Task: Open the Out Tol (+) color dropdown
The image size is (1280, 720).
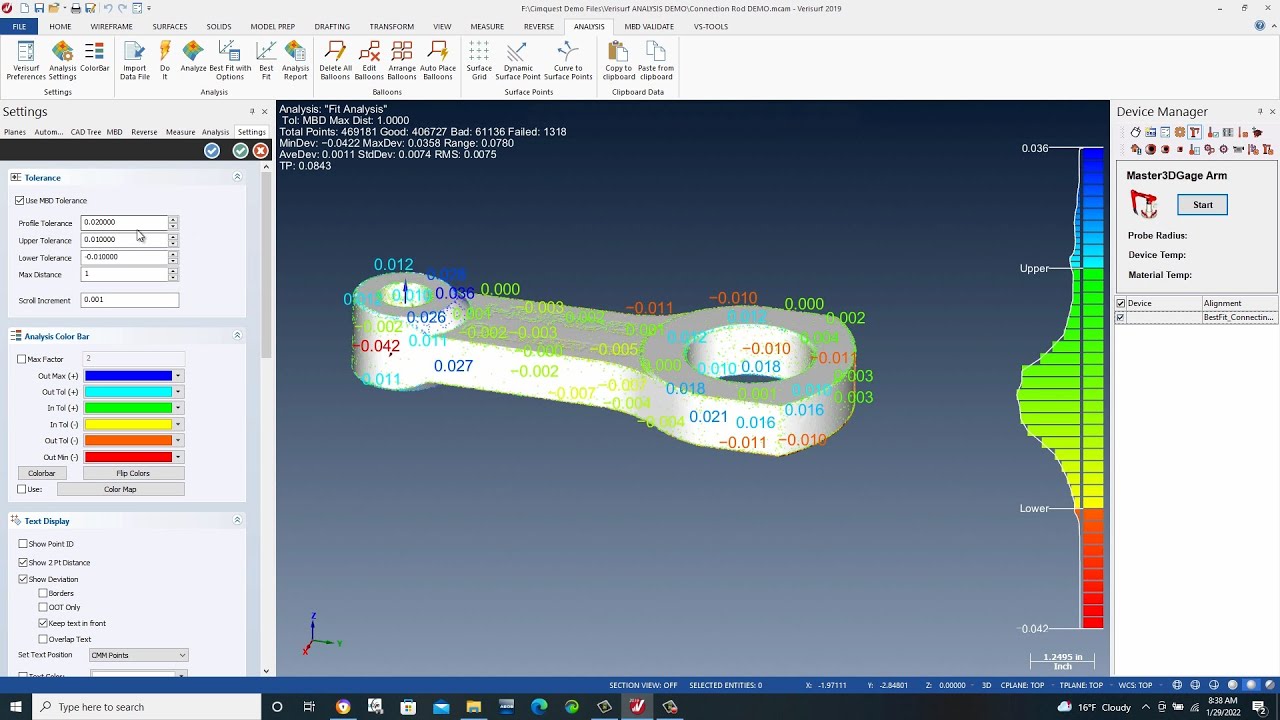Action: 178,392
